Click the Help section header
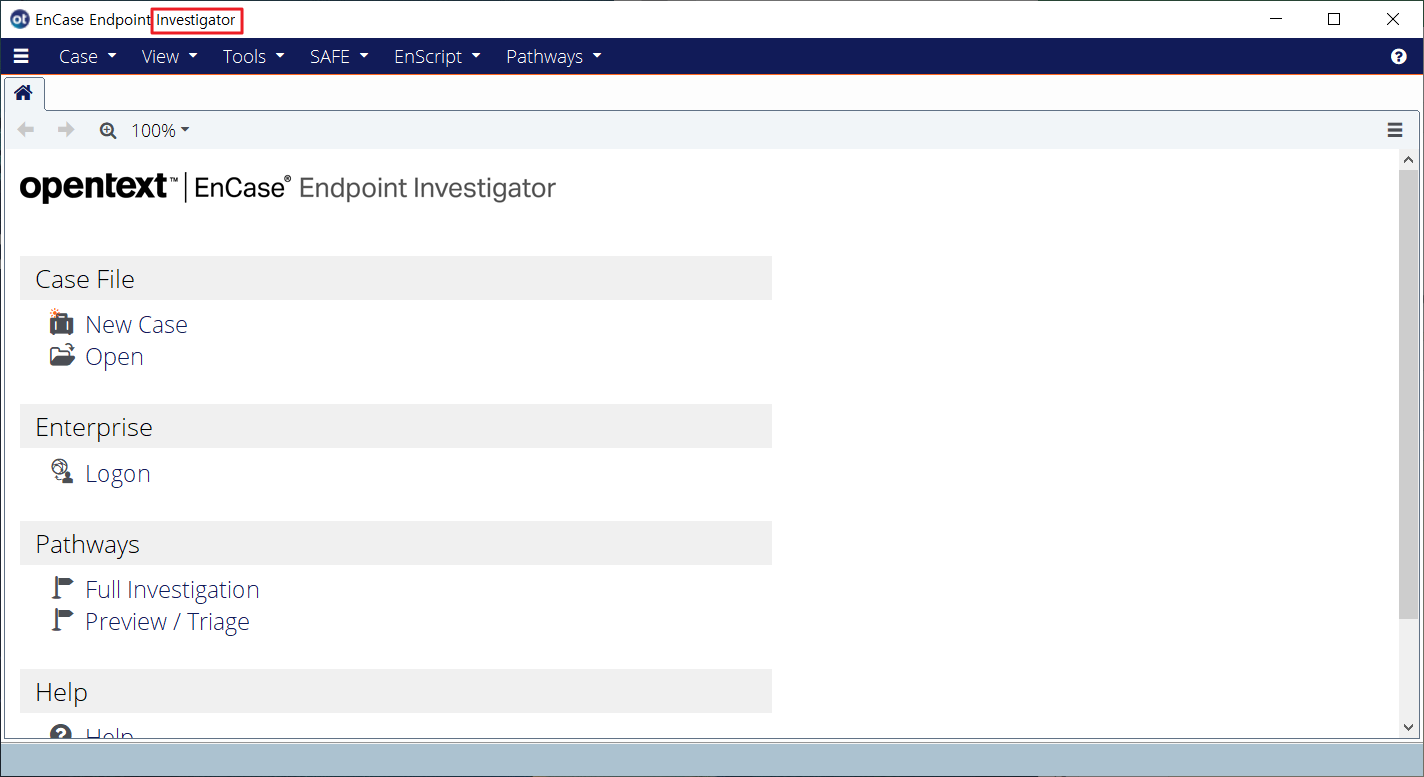 [x=396, y=691]
